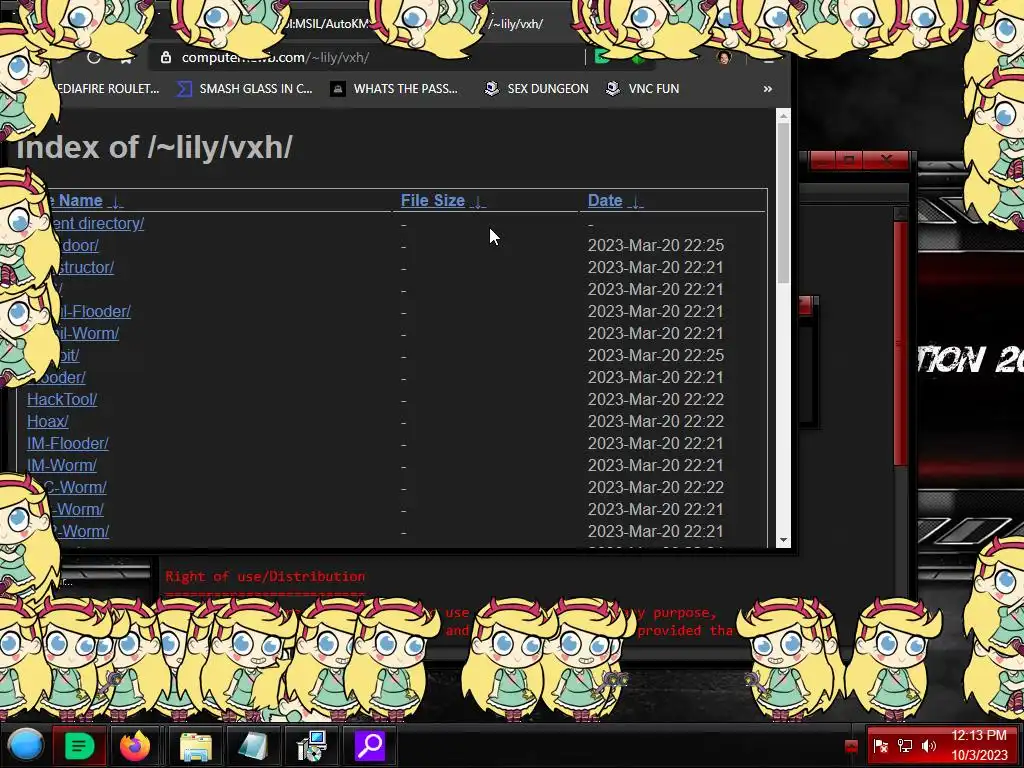Open the VNC FUN bookmark
1024x768 pixels.
(643, 89)
